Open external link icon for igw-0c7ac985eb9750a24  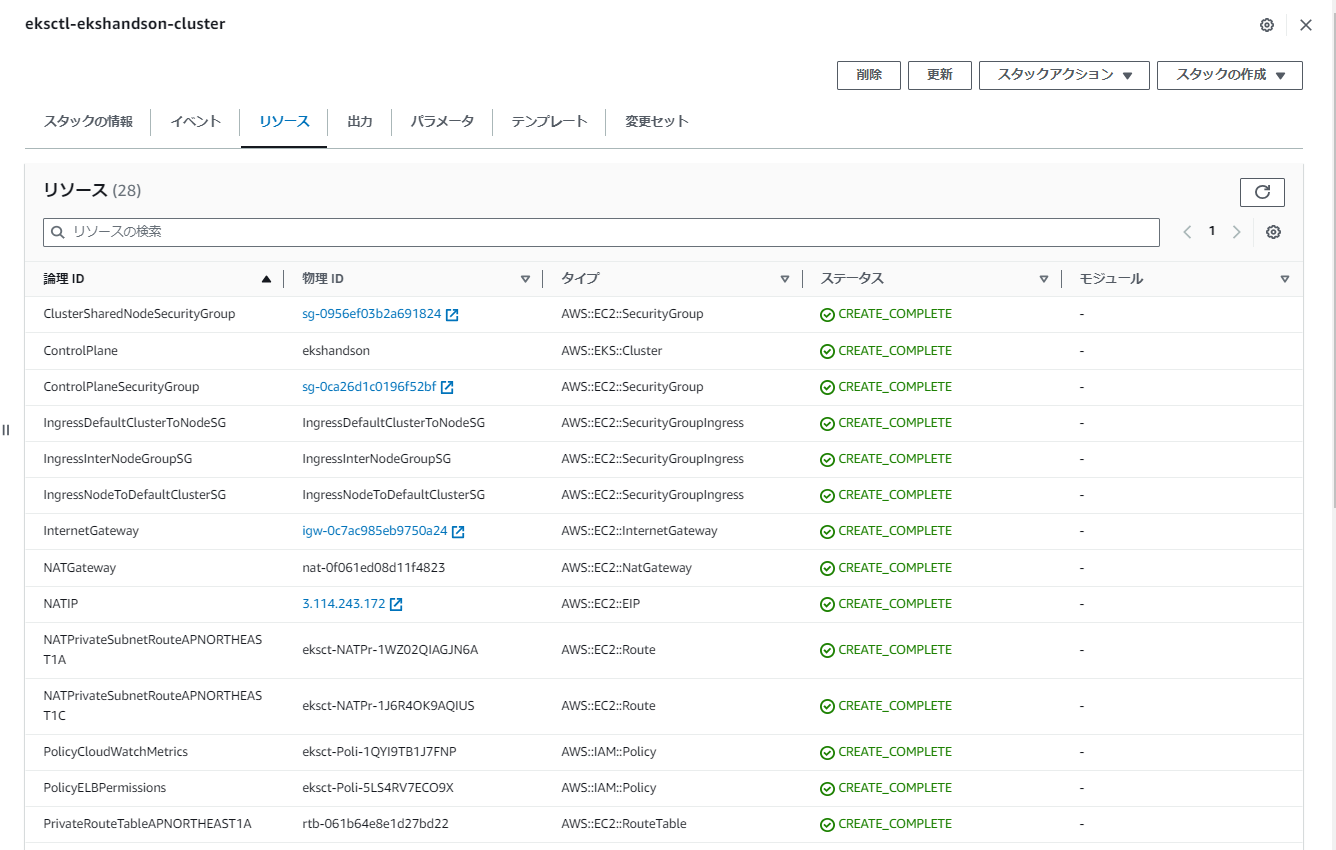pyautogui.click(x=458, y=531)
